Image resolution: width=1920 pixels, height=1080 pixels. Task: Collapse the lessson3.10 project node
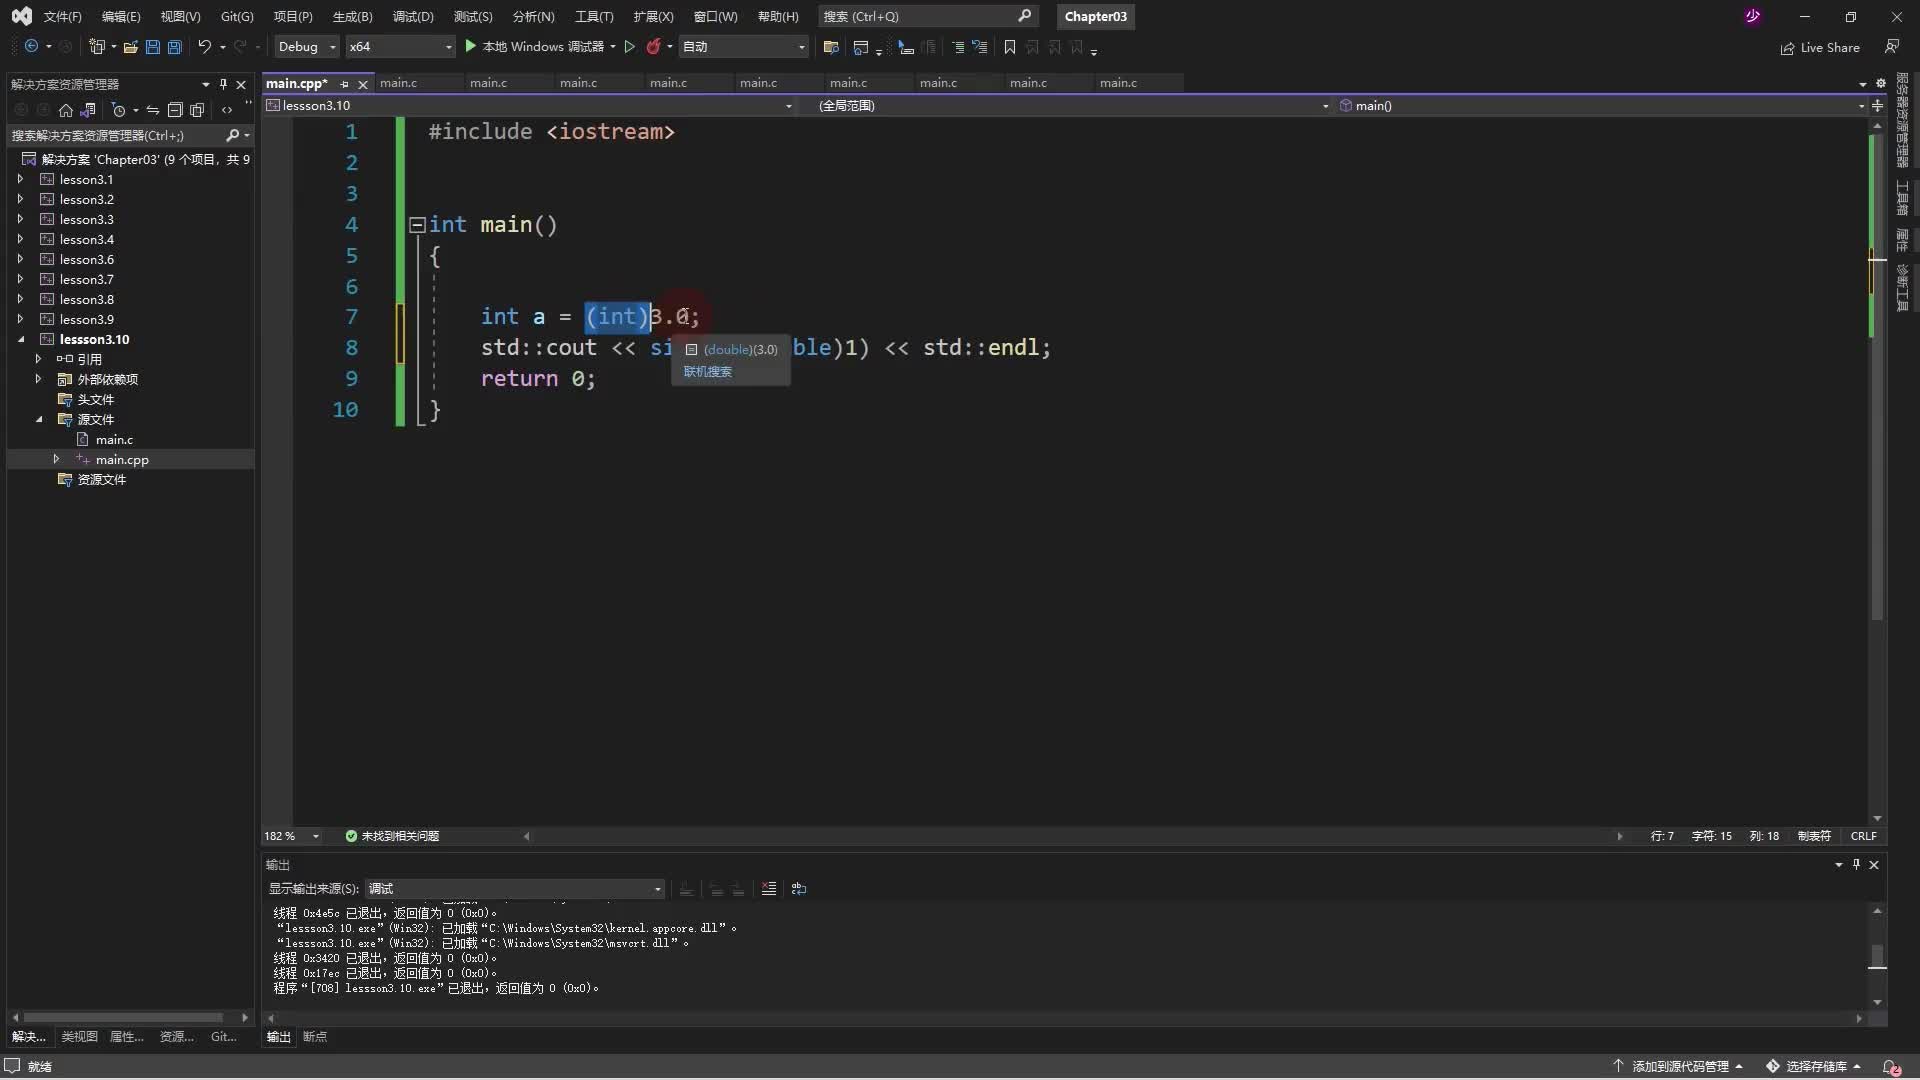click(x=20, y=339)
